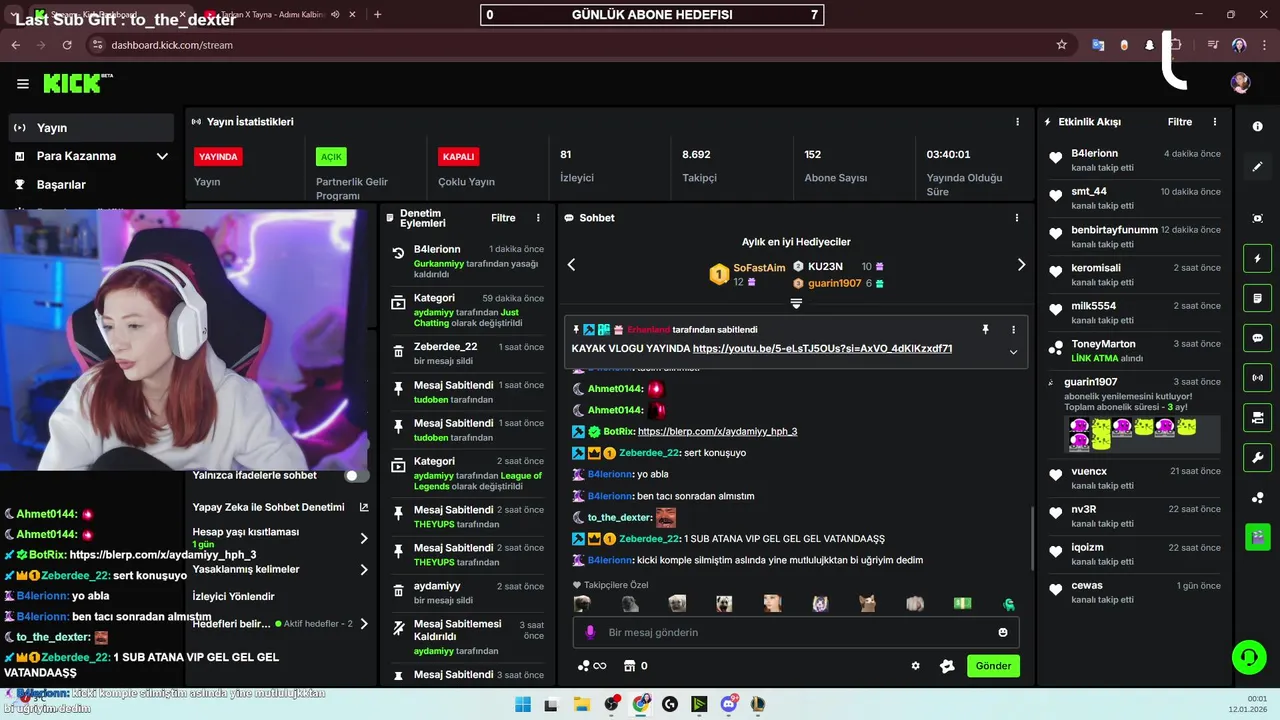Click the pencil edit icon in sidebar
This screenshot has width=1280, height=720.
click(1258, 167)
